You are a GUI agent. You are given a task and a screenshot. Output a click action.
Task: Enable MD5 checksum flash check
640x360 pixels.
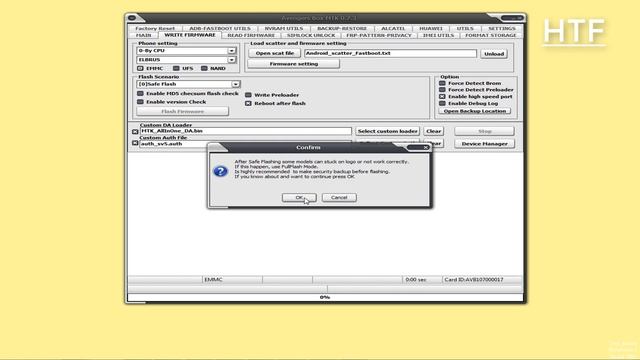coord(140,93)
